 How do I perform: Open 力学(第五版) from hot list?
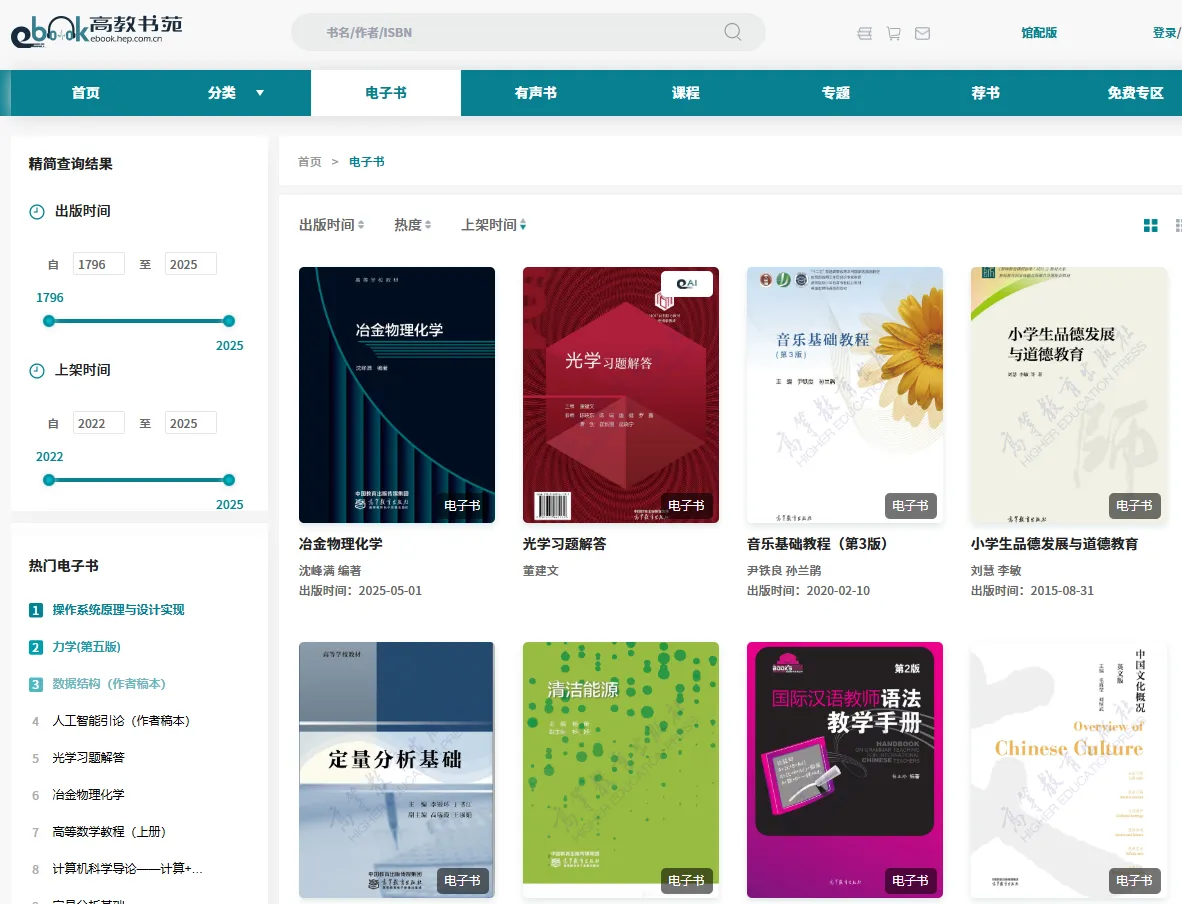point(87,647)
